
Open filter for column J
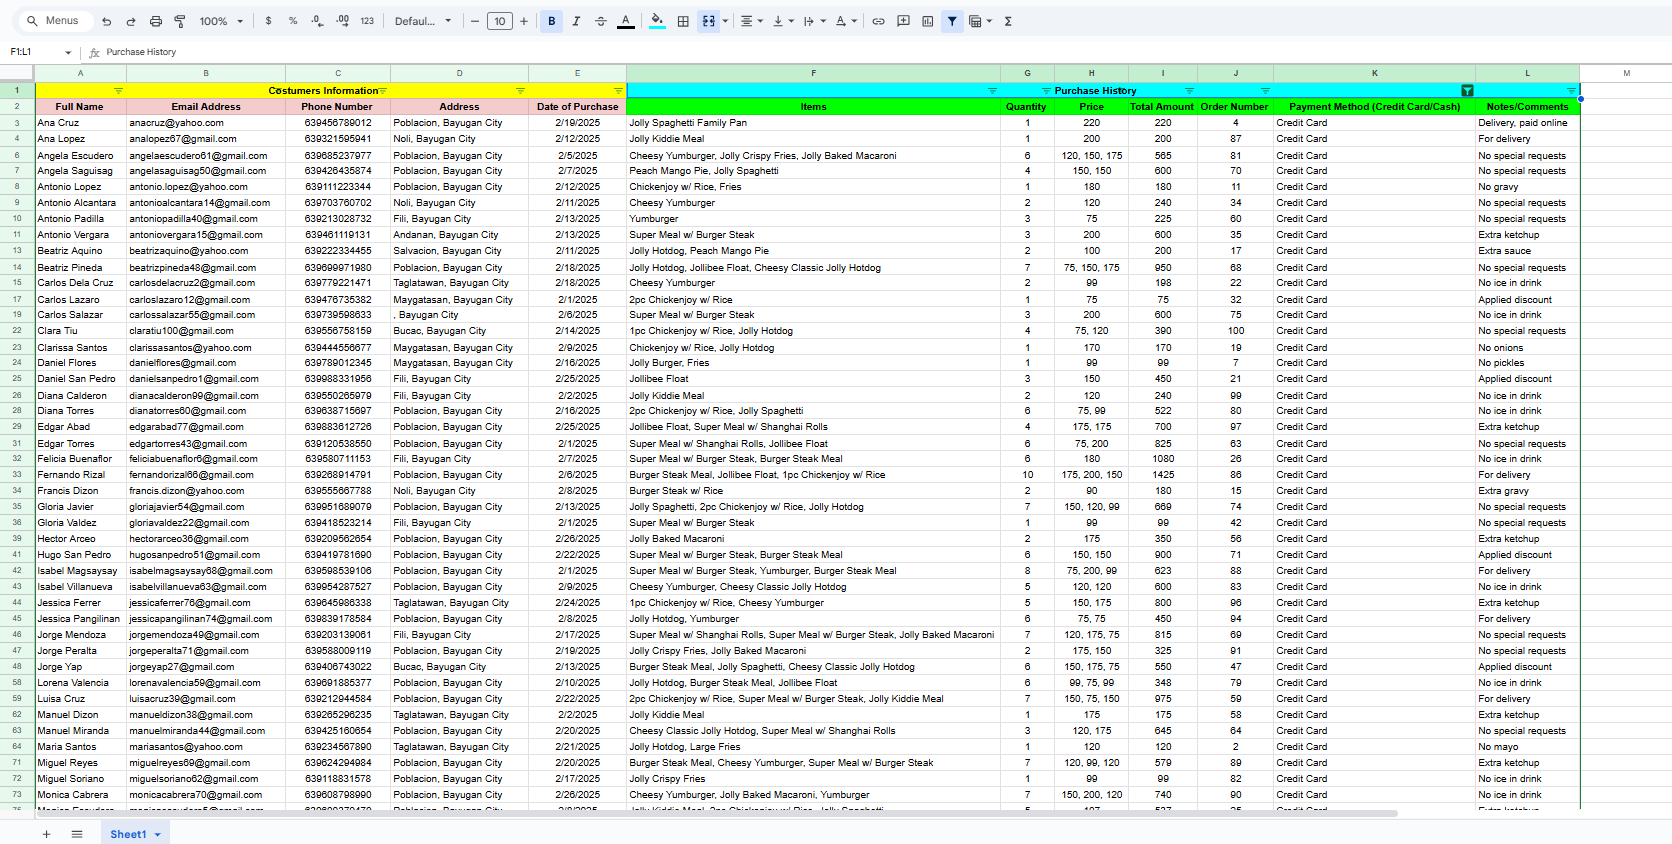pos(1265,91)
